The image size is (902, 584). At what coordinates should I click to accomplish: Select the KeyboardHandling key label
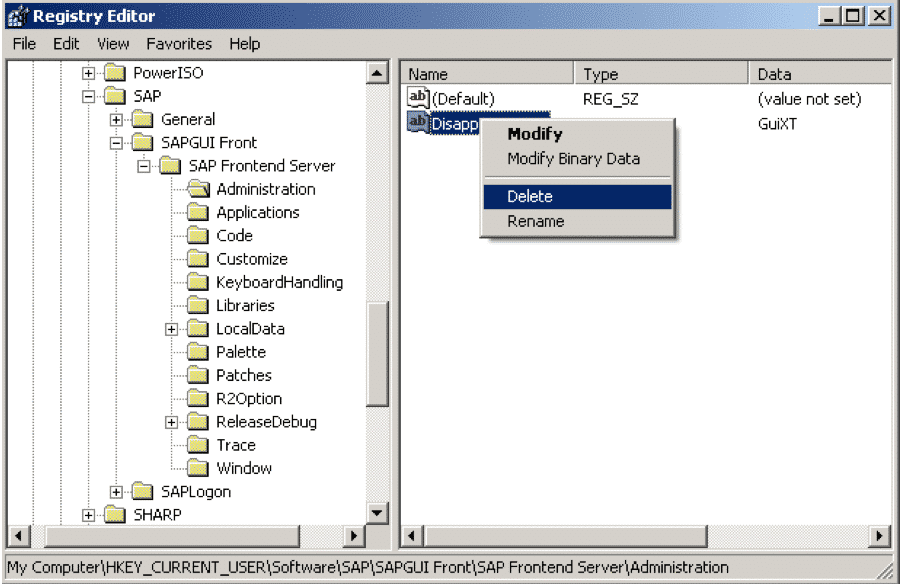280,283
